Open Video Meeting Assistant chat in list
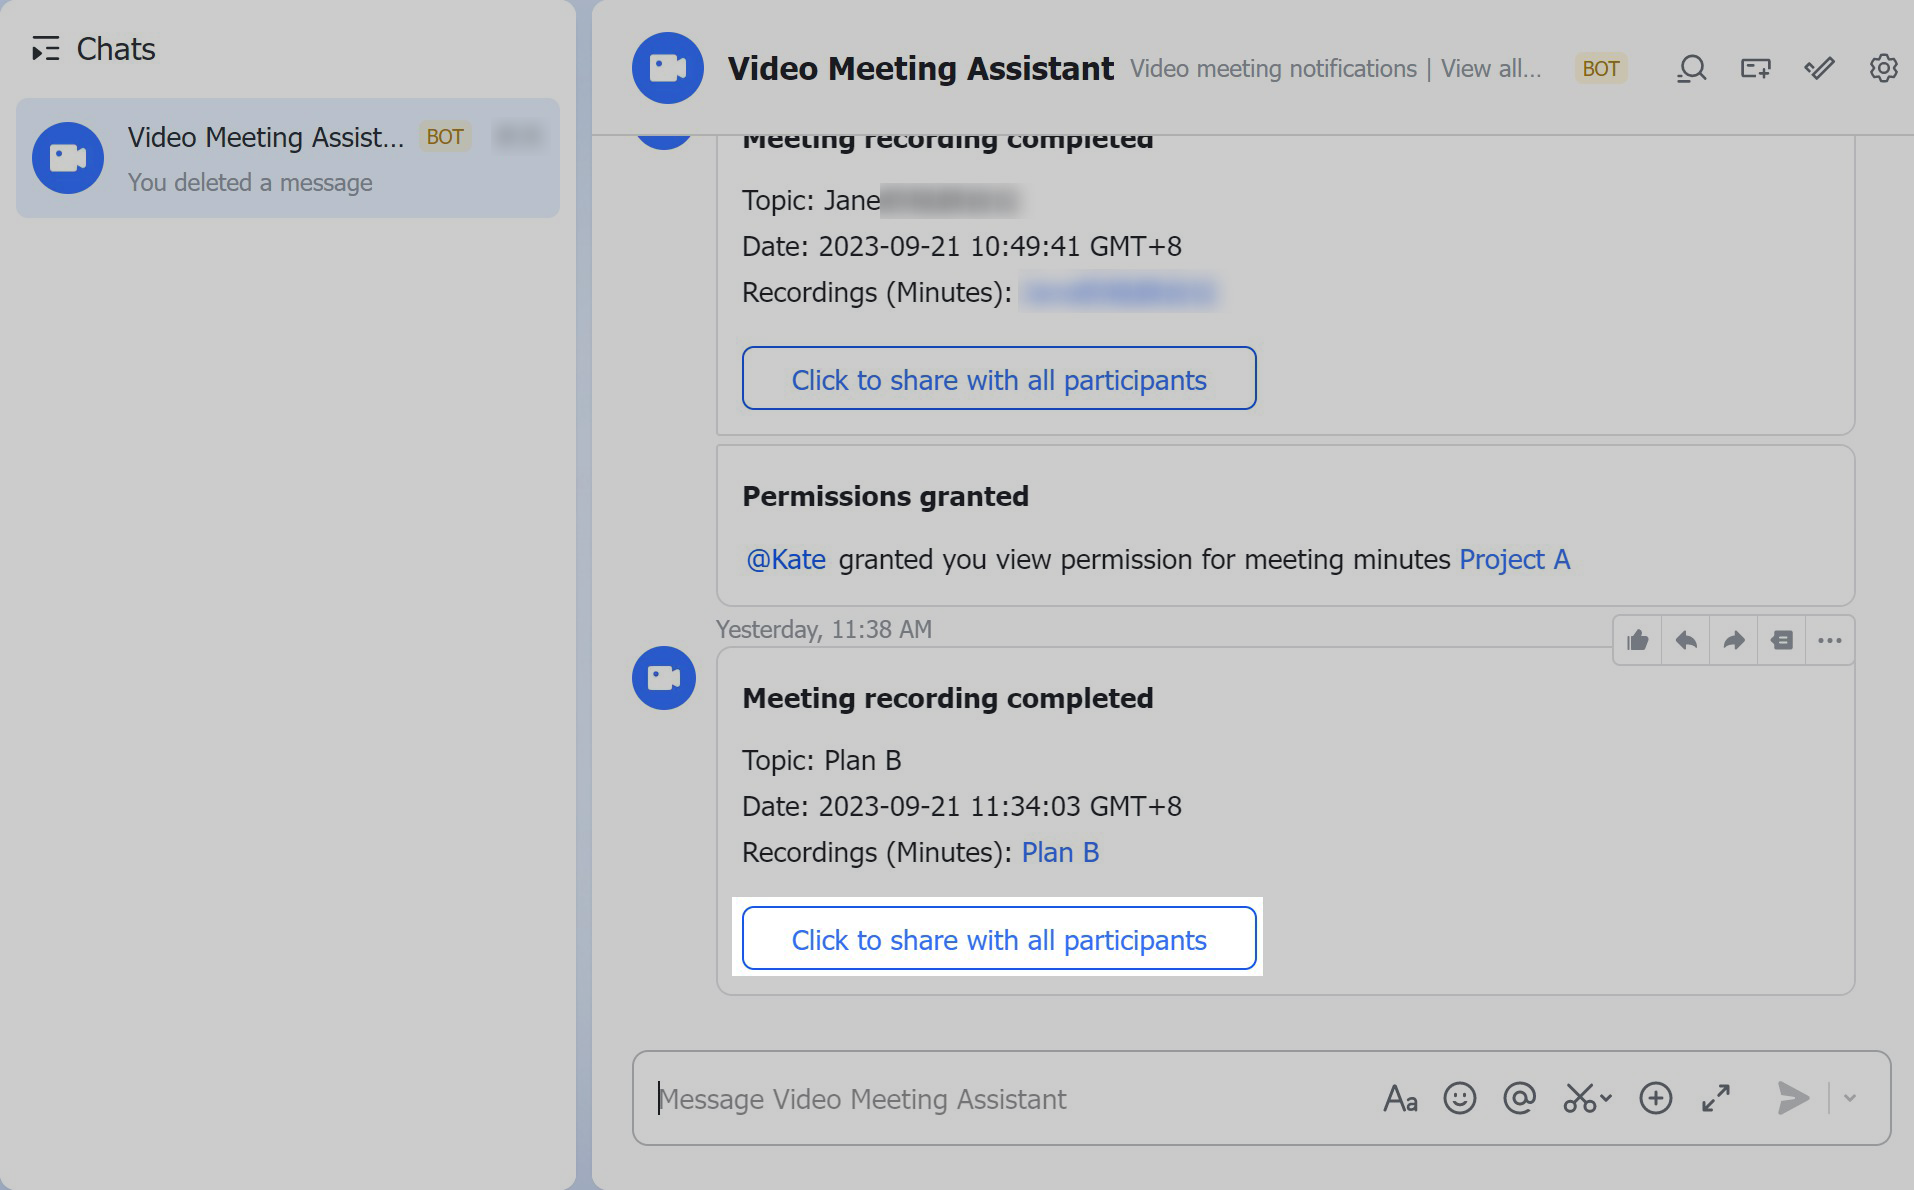Viewport: 1914px width, 1190px height. point(288,158)
